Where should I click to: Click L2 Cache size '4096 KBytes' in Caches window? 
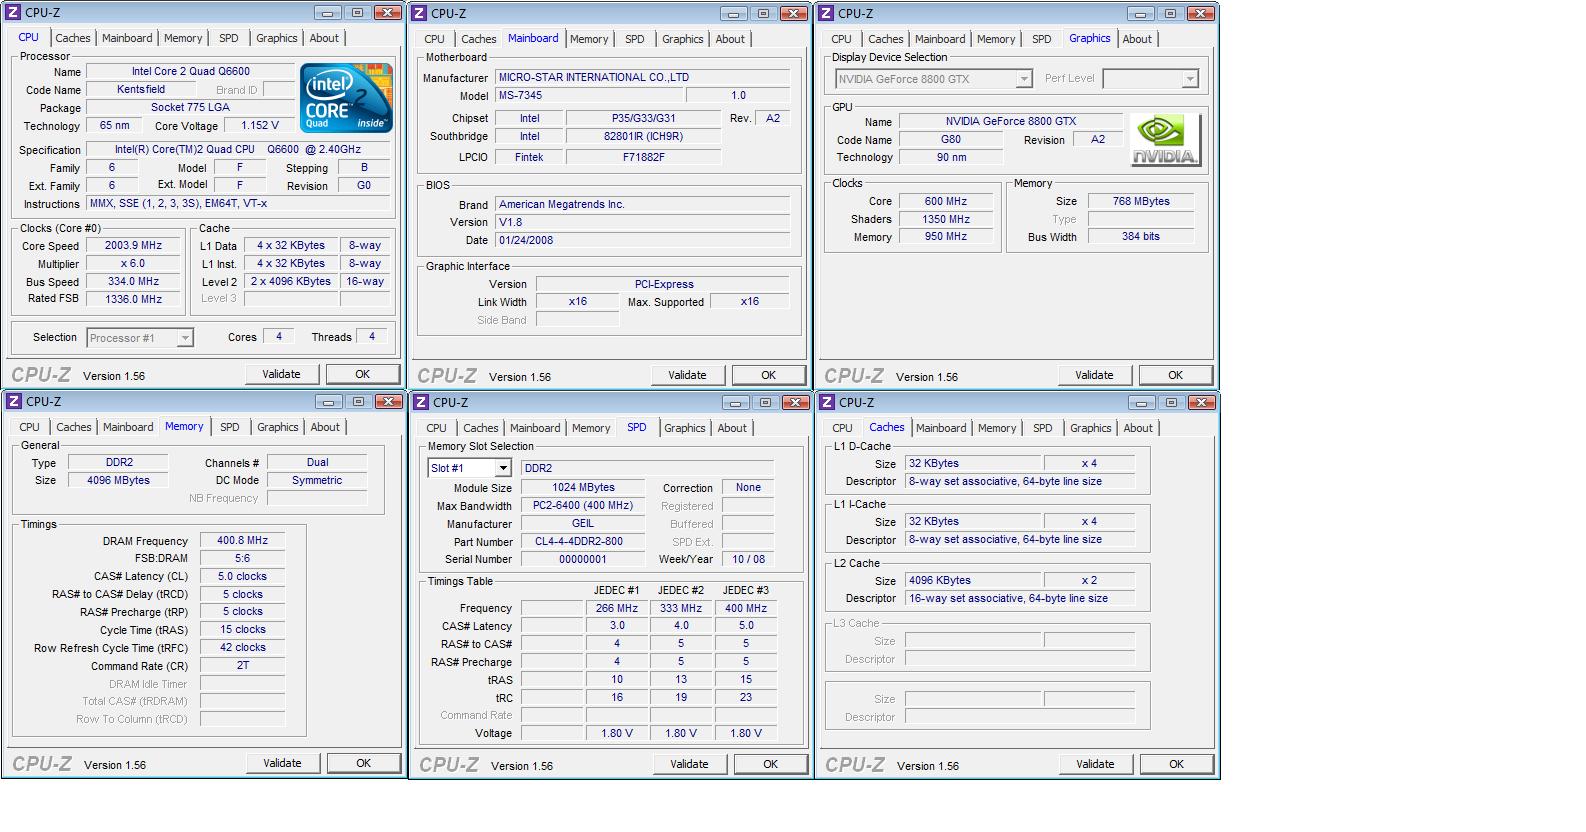pyautogui.click(x=973, y=580)
